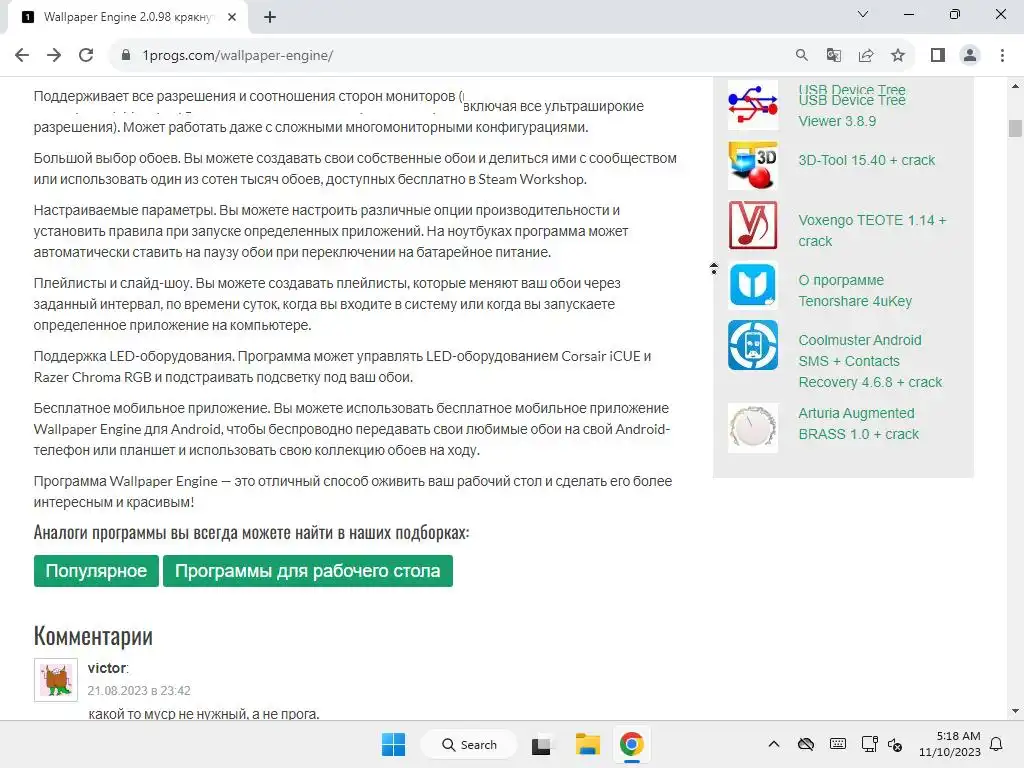Screen dimensions: 1024x768
Task: Click Программы для рабочего стола button
Action: click(308, 571)
